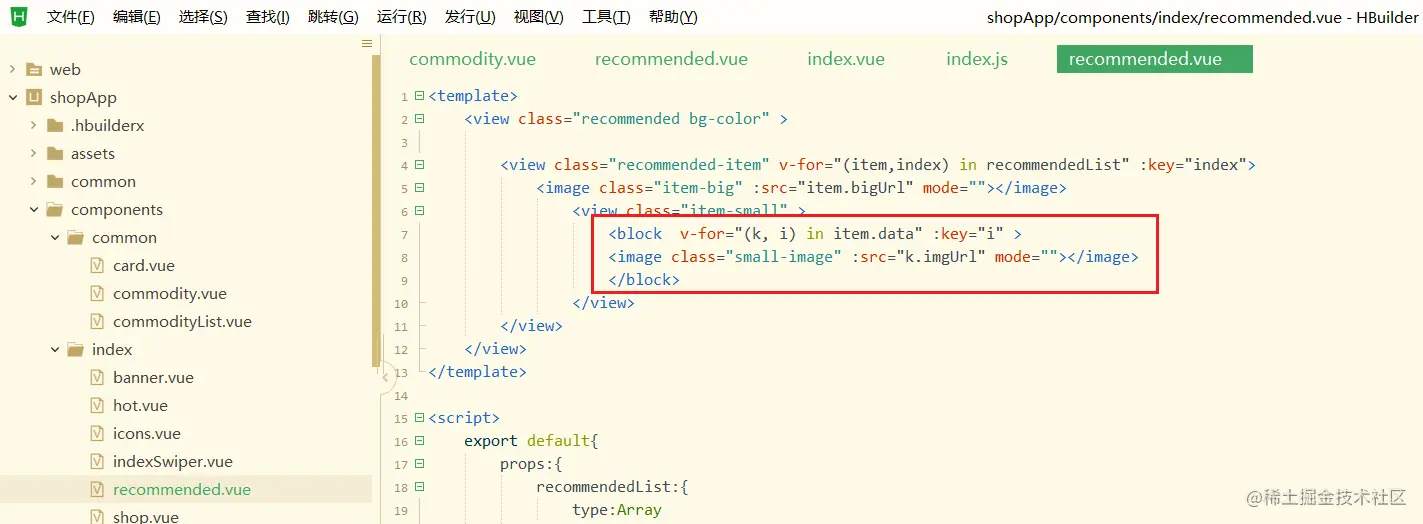Switch to the index.js editor tab
Screen dimensions: 1423x524
tap(977, 59)
